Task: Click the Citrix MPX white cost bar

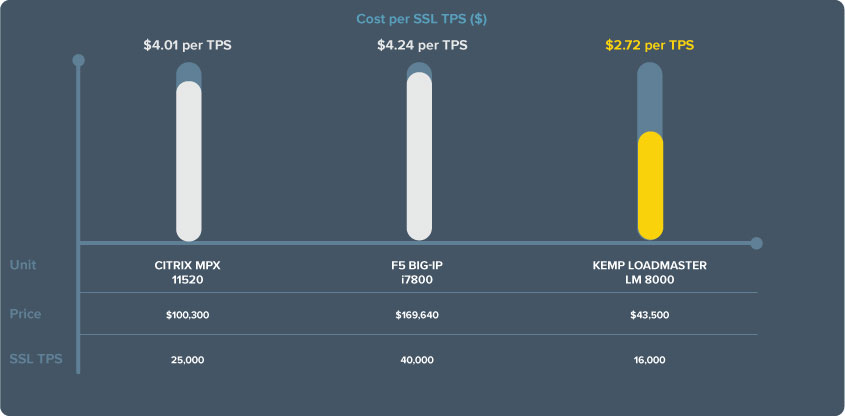Action: 189,160
